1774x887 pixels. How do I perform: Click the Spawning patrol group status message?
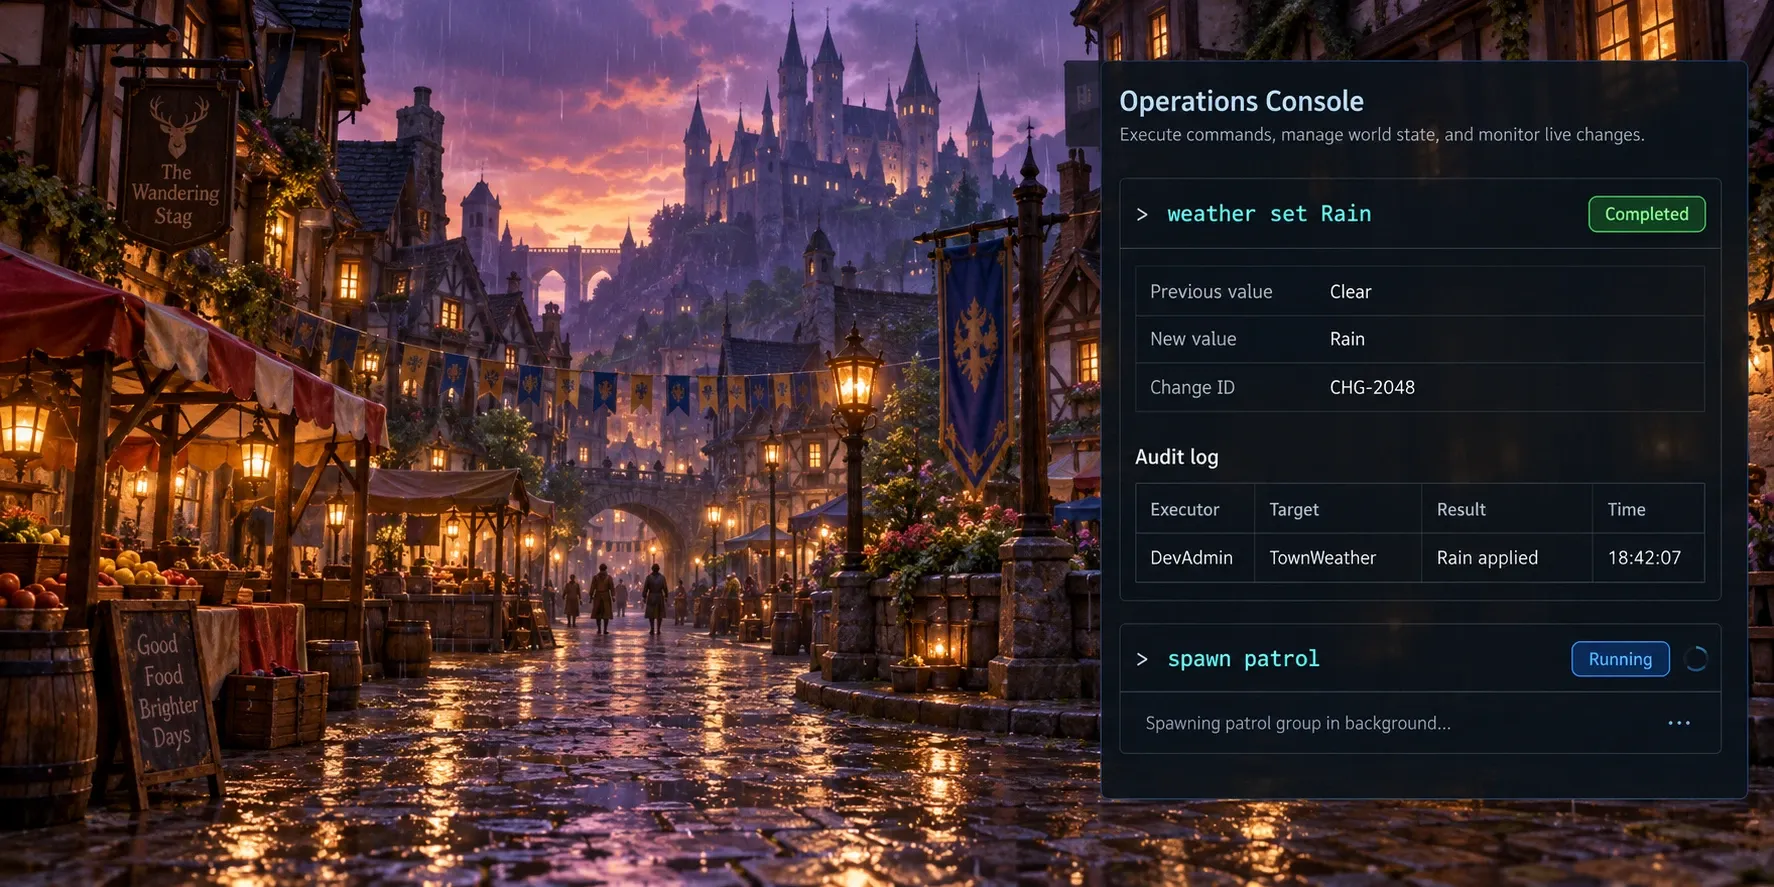coord(1297,723)
